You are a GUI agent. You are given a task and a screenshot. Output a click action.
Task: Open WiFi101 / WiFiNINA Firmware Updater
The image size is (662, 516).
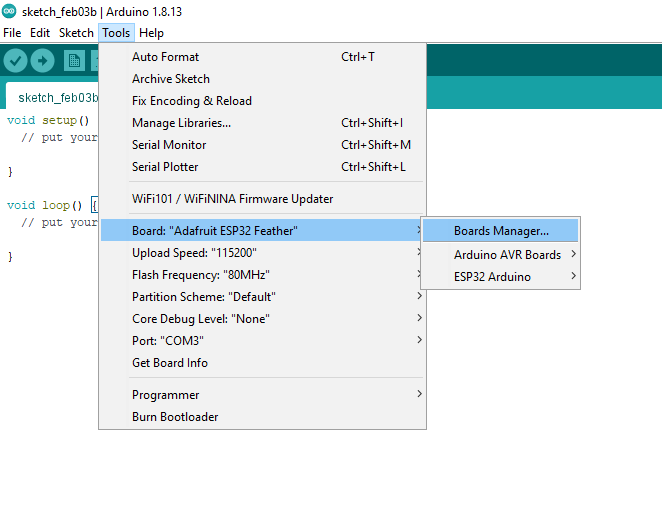click(x=262, y=199)
